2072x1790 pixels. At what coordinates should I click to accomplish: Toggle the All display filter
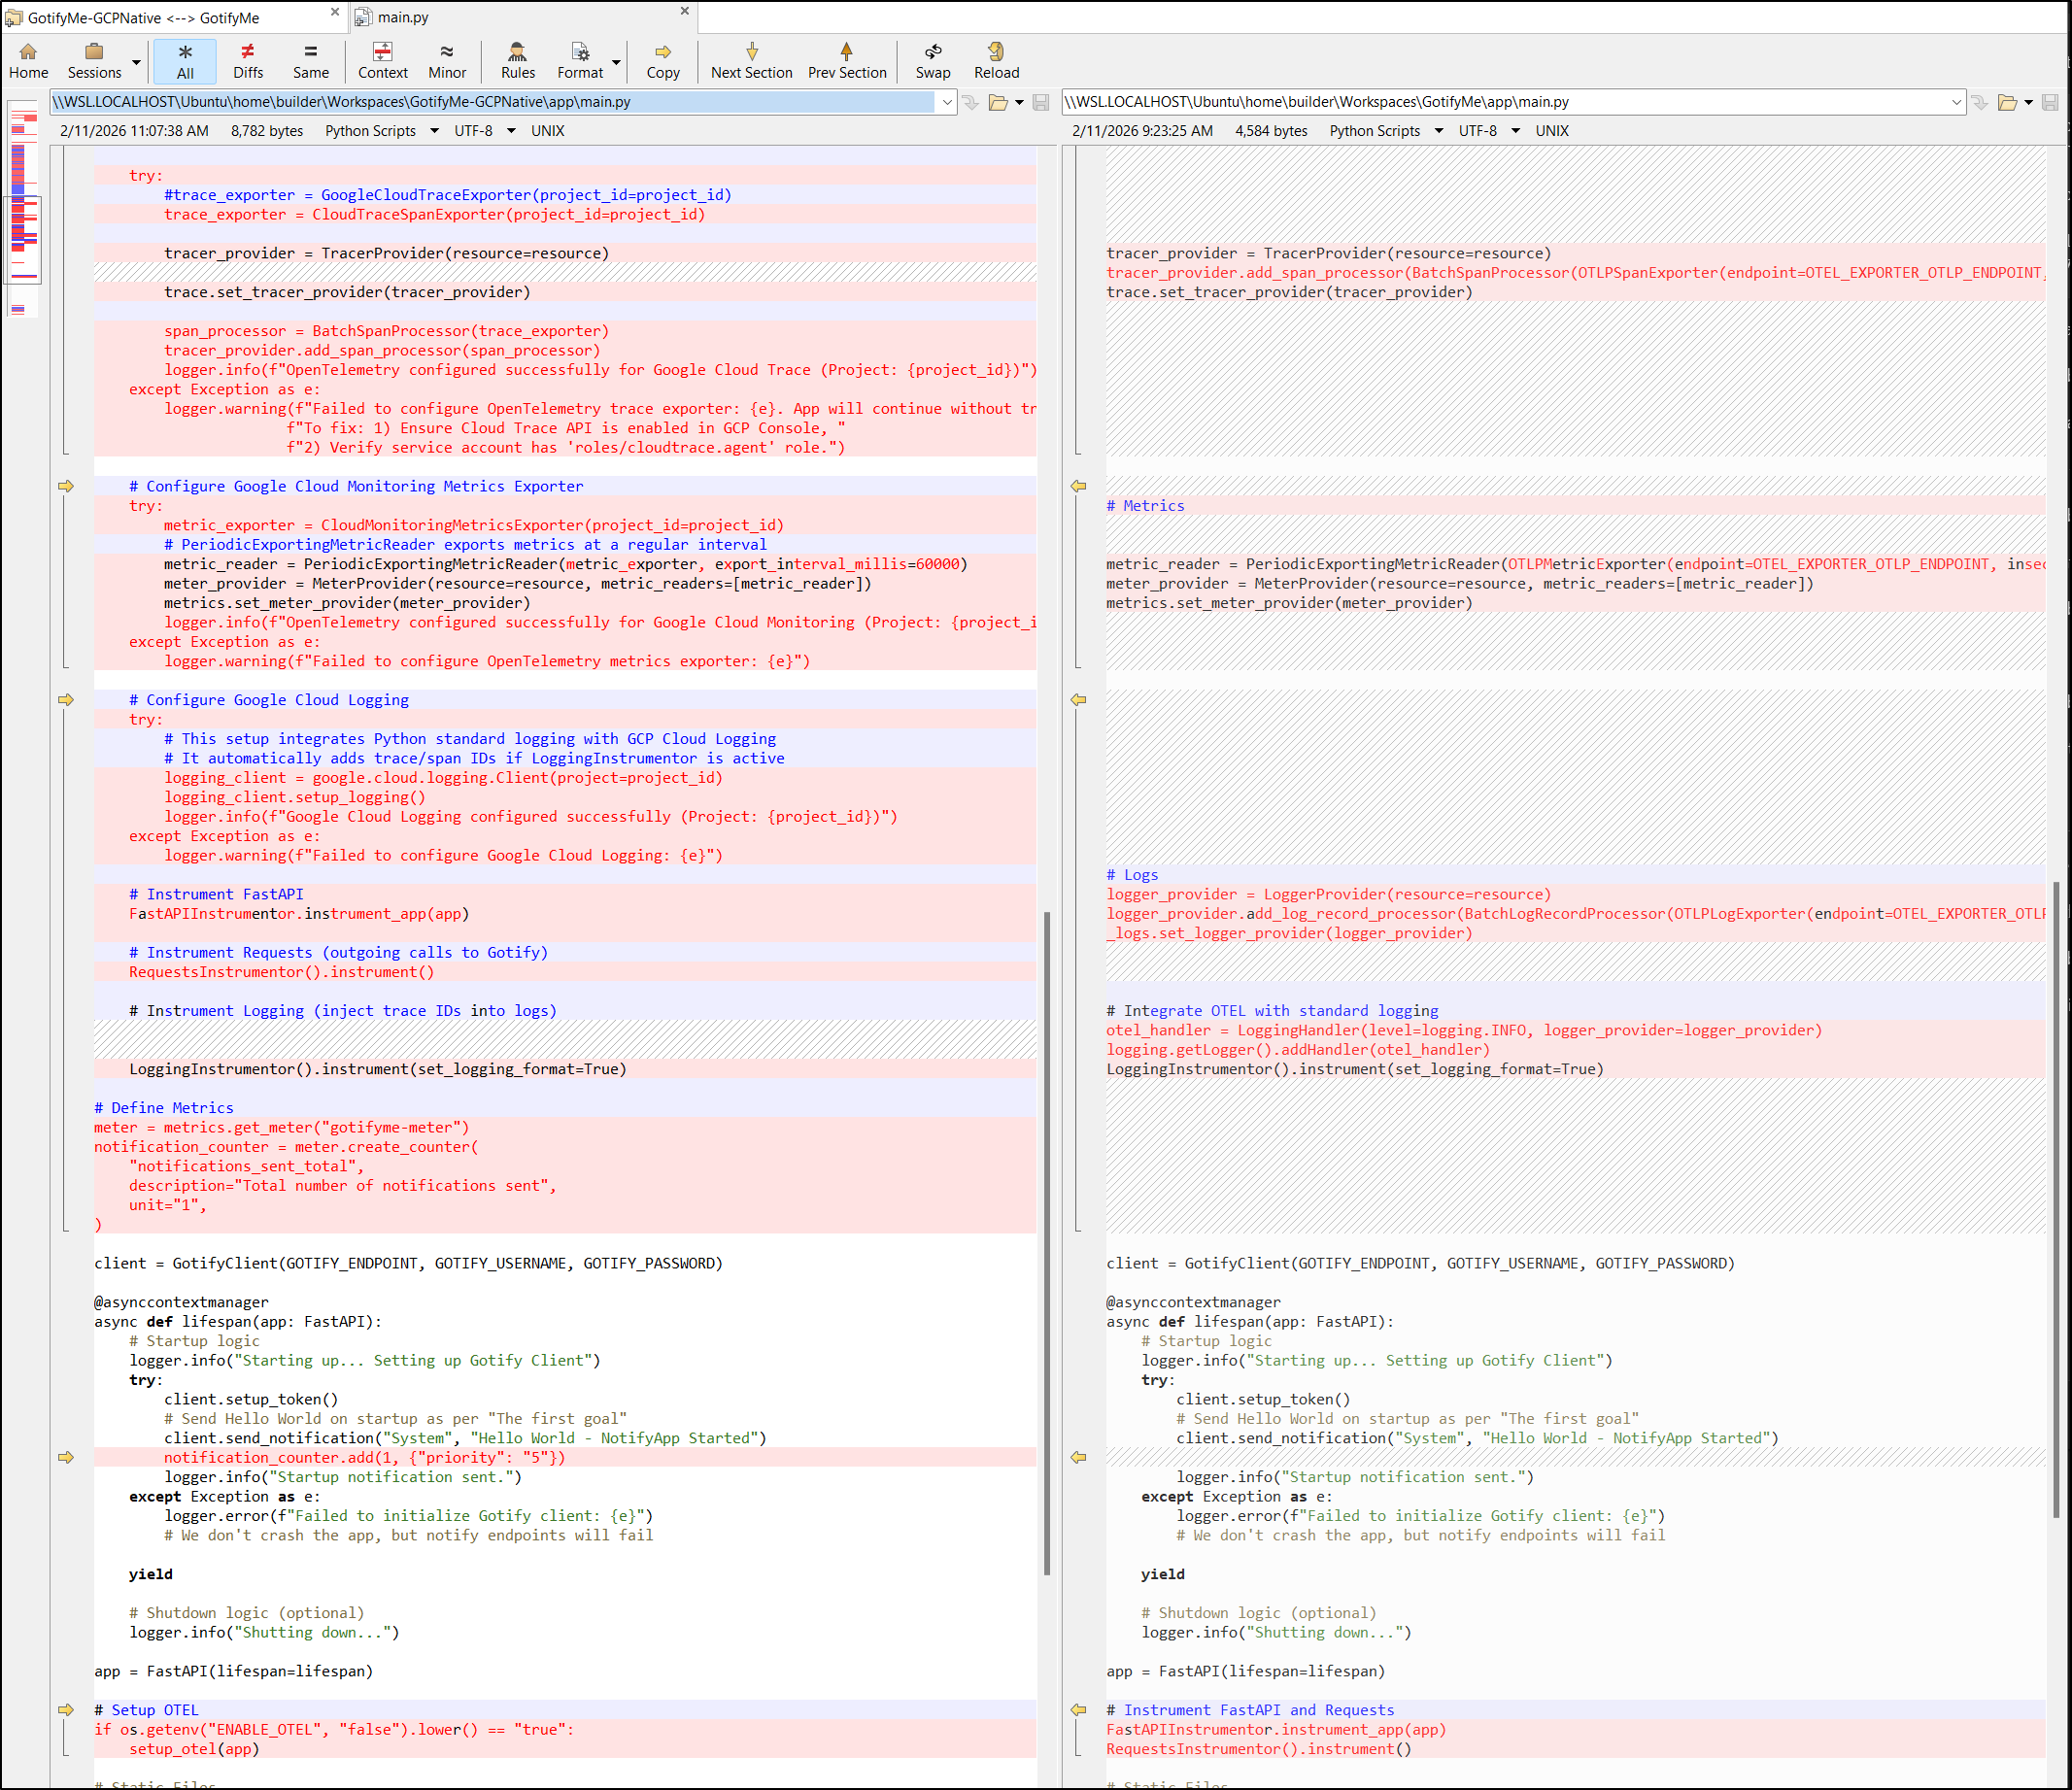[x=185, y=60]
